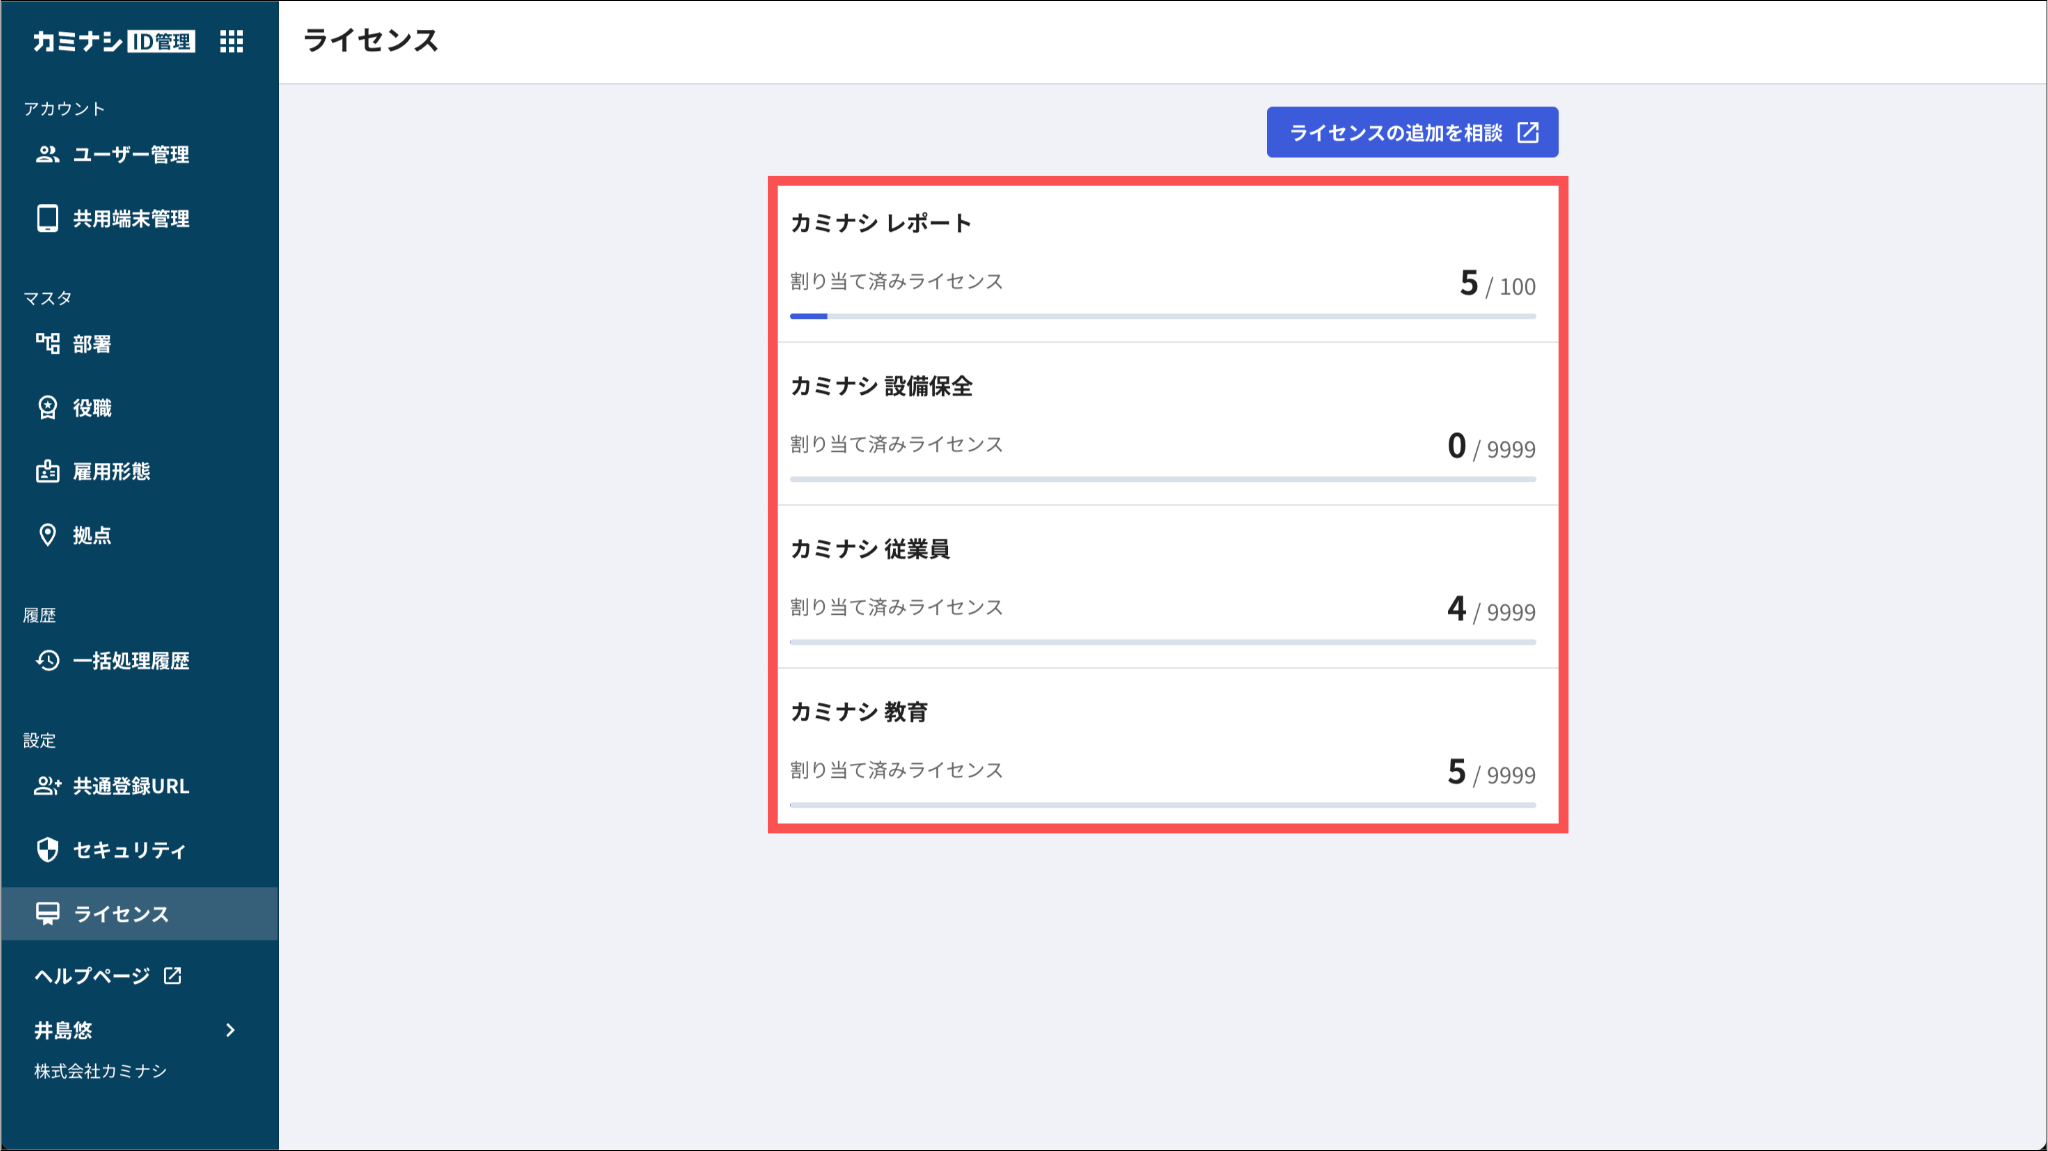The width and height of the screenshot is (2048, 1151).
Task: Open the 共通登録URL menu item
Action: pyautogui.click(x=131, y=786)
